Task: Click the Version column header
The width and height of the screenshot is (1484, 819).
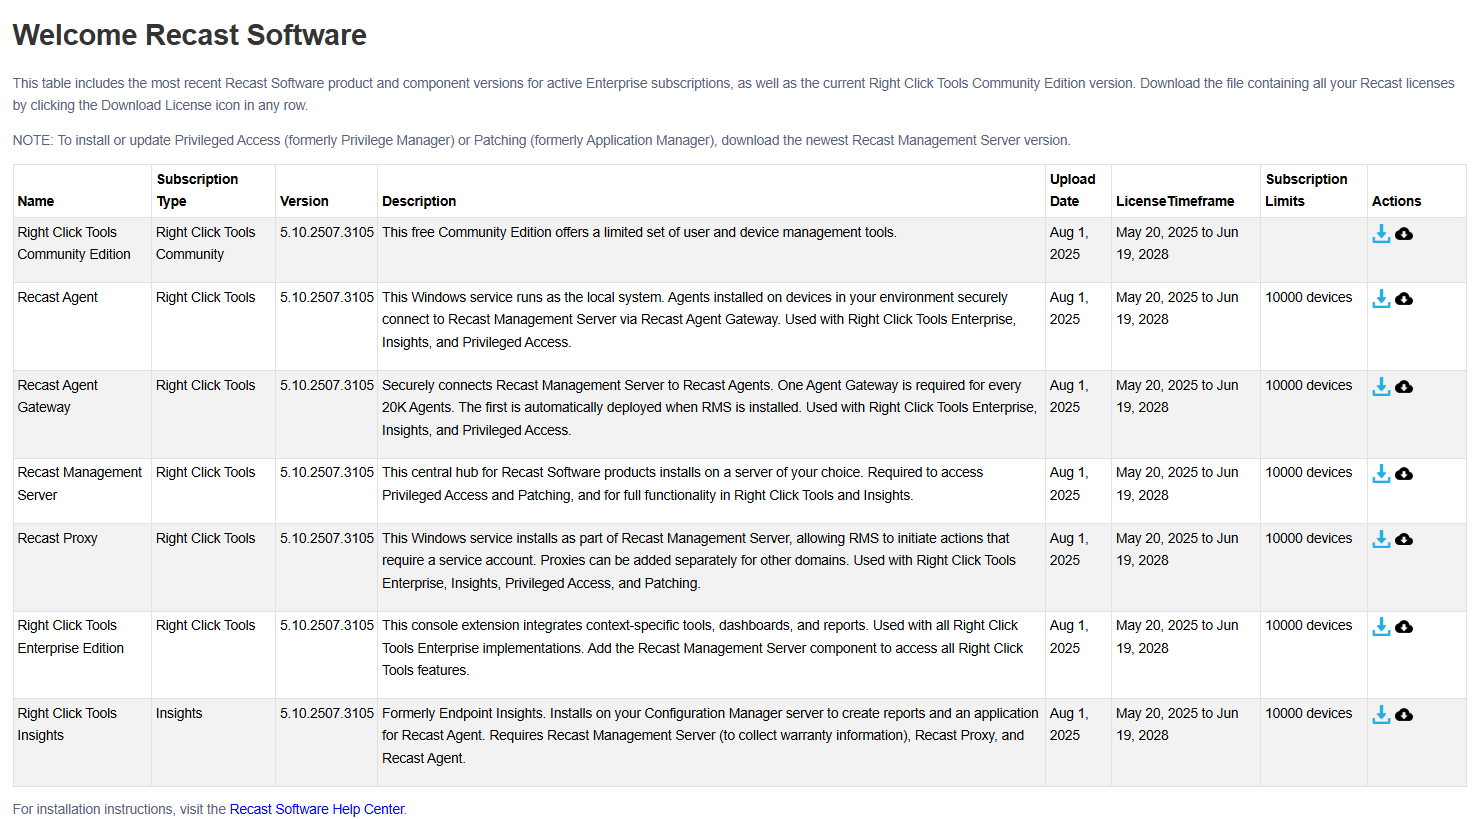Action: pyautogui.click(x=304, y=201)
